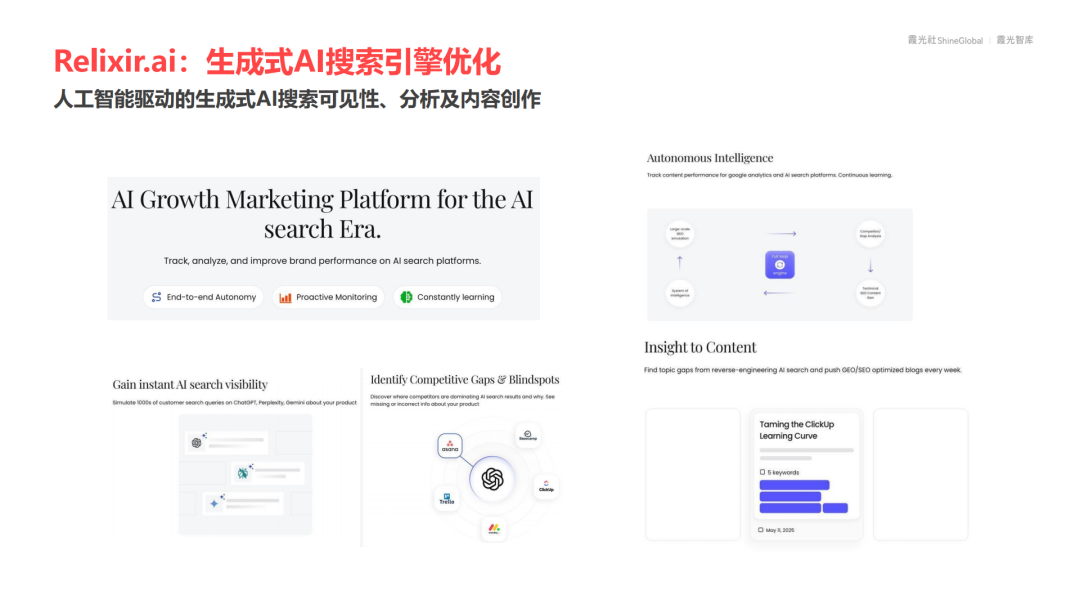Click the ClickUp logo tile
The width and height of the screenshot is (1080, 608).
pyautogui.click(x=546, y=486)
